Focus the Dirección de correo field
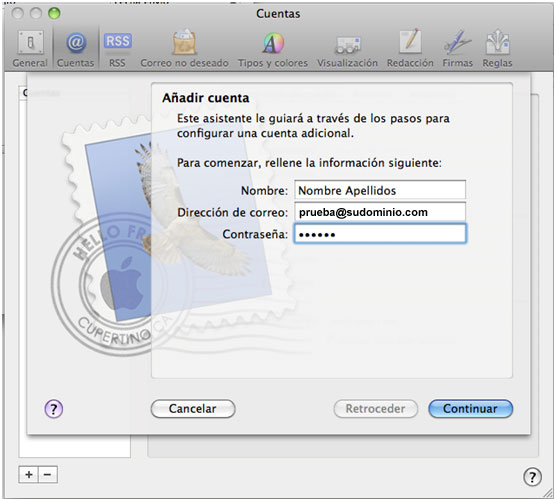The height and width of the screenshot is (501, 556). click(x=380, y=212)
